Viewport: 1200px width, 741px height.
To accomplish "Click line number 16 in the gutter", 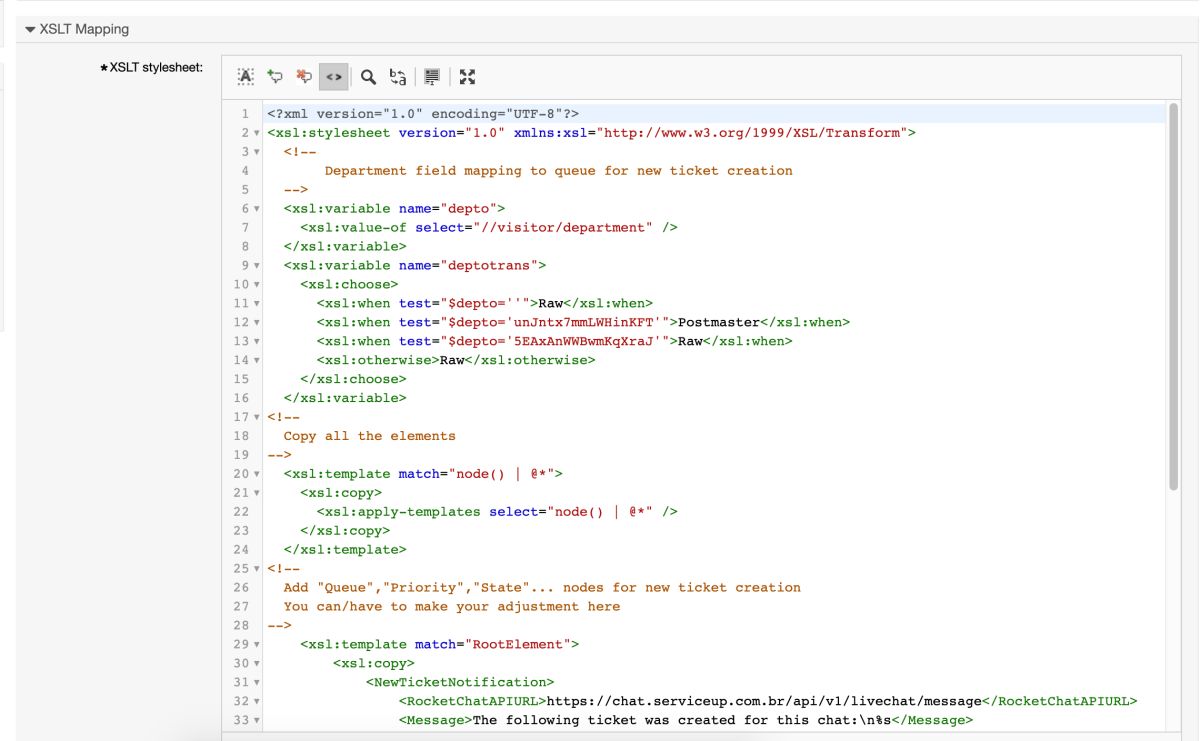I will (x=241, y=399).
